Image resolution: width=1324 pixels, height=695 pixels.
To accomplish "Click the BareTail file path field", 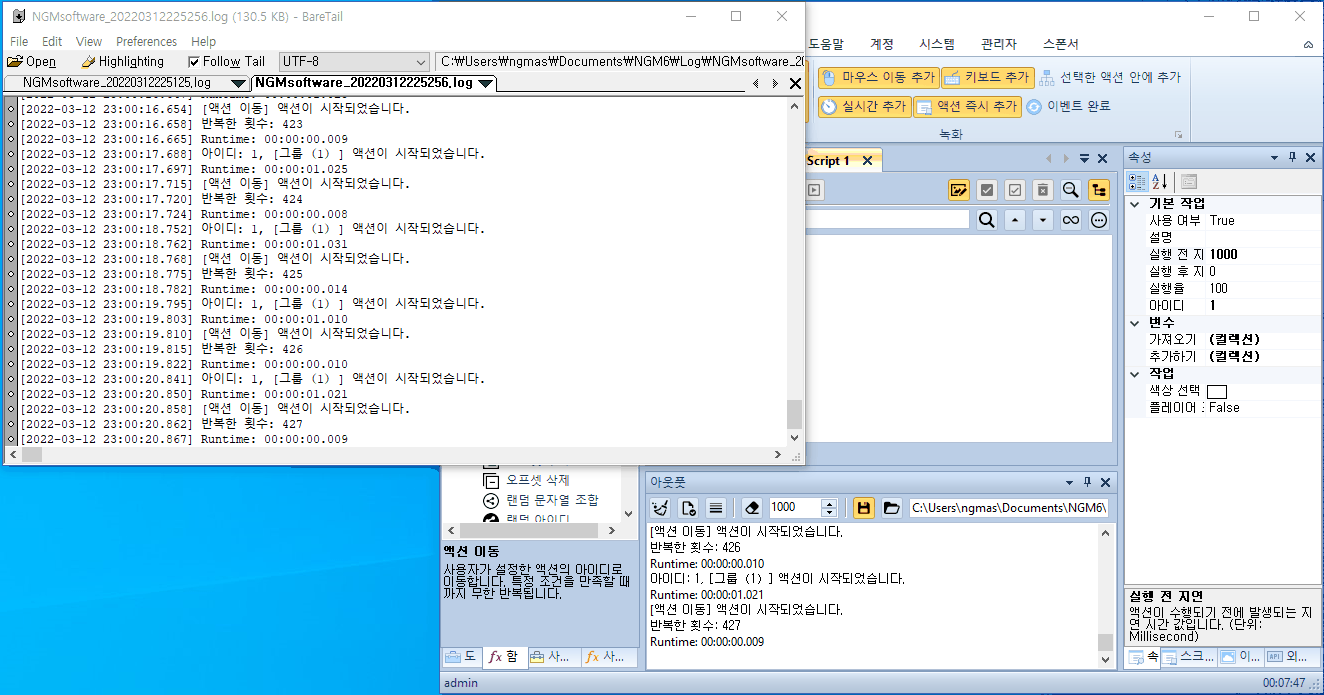I will 620,62.
